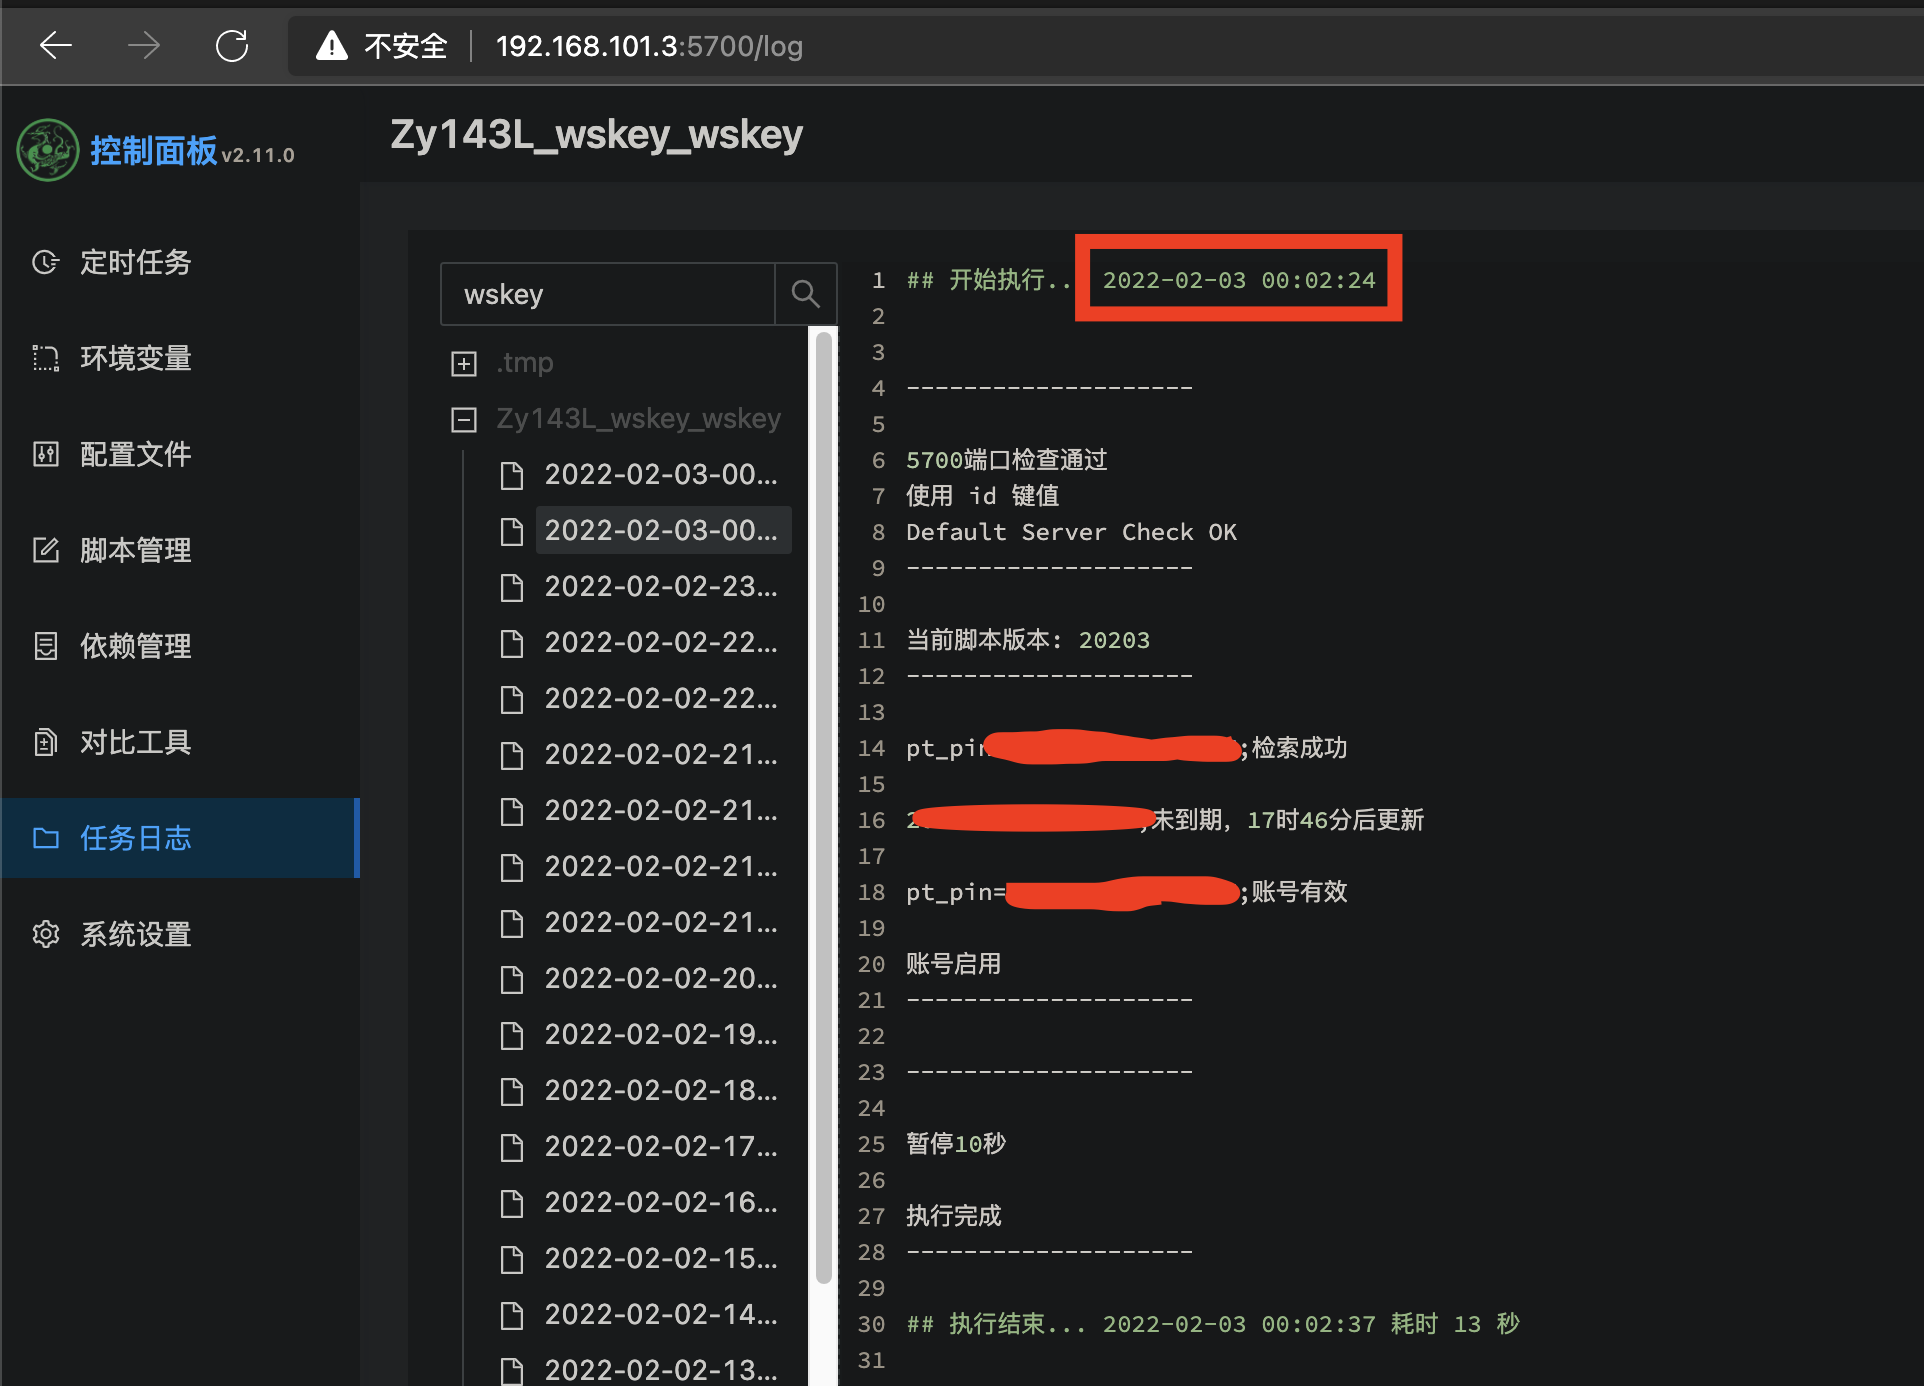This screenshot has height=1386, width=1924.
Task: Click the Qinglong panel logo
Action: pyautogui.click(x=48, y=149)
